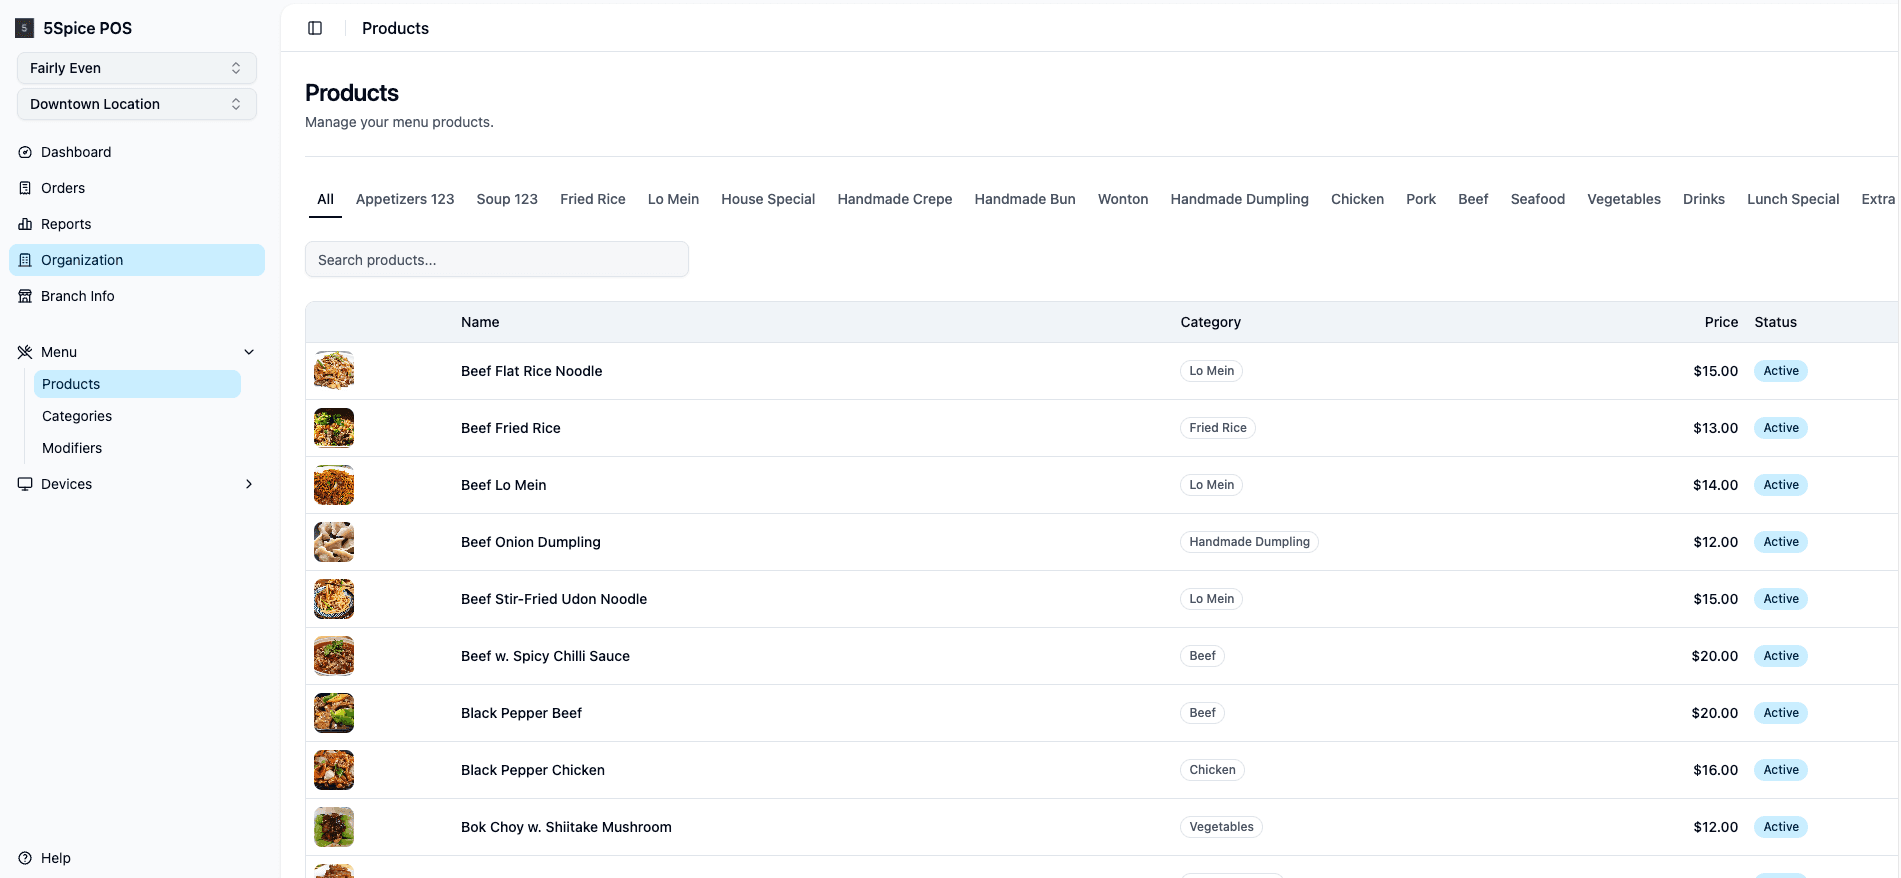This screenshot has height=878, width=1901.
Task: Open the Beef Onion Dumpling product name
Action: click(531, 542)
